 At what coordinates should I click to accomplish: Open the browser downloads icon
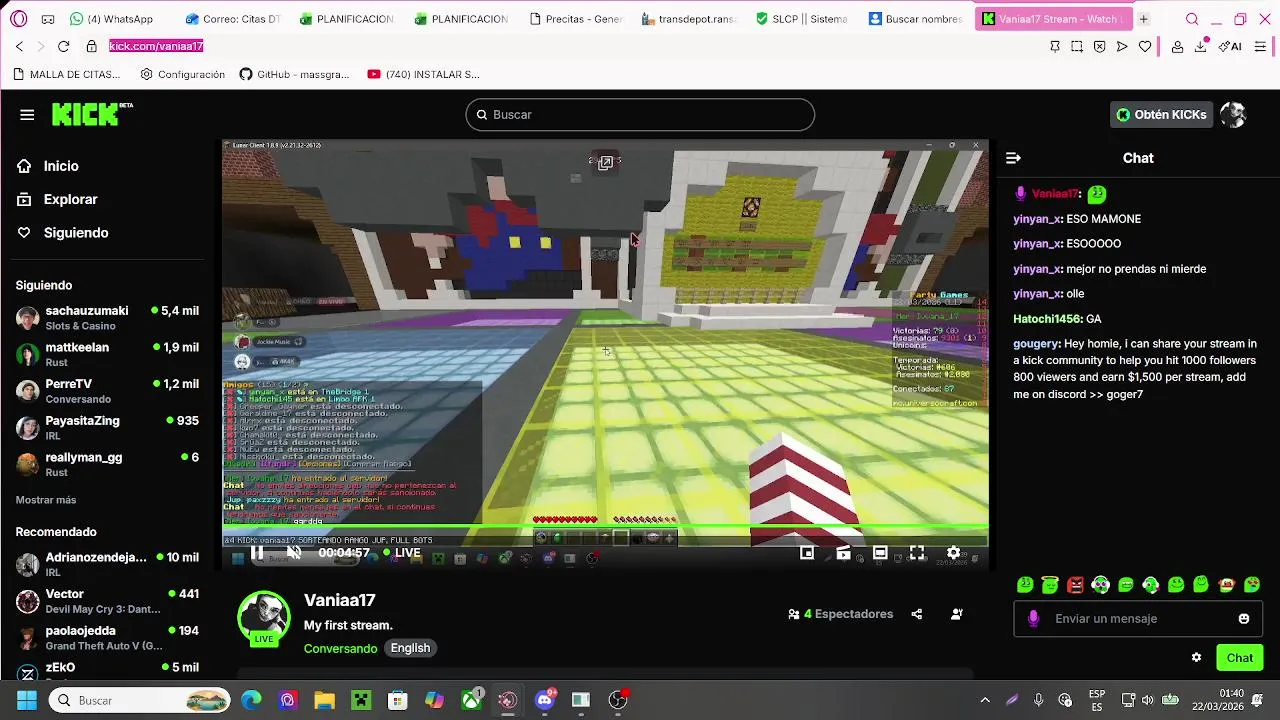(x=1201, y=46)
